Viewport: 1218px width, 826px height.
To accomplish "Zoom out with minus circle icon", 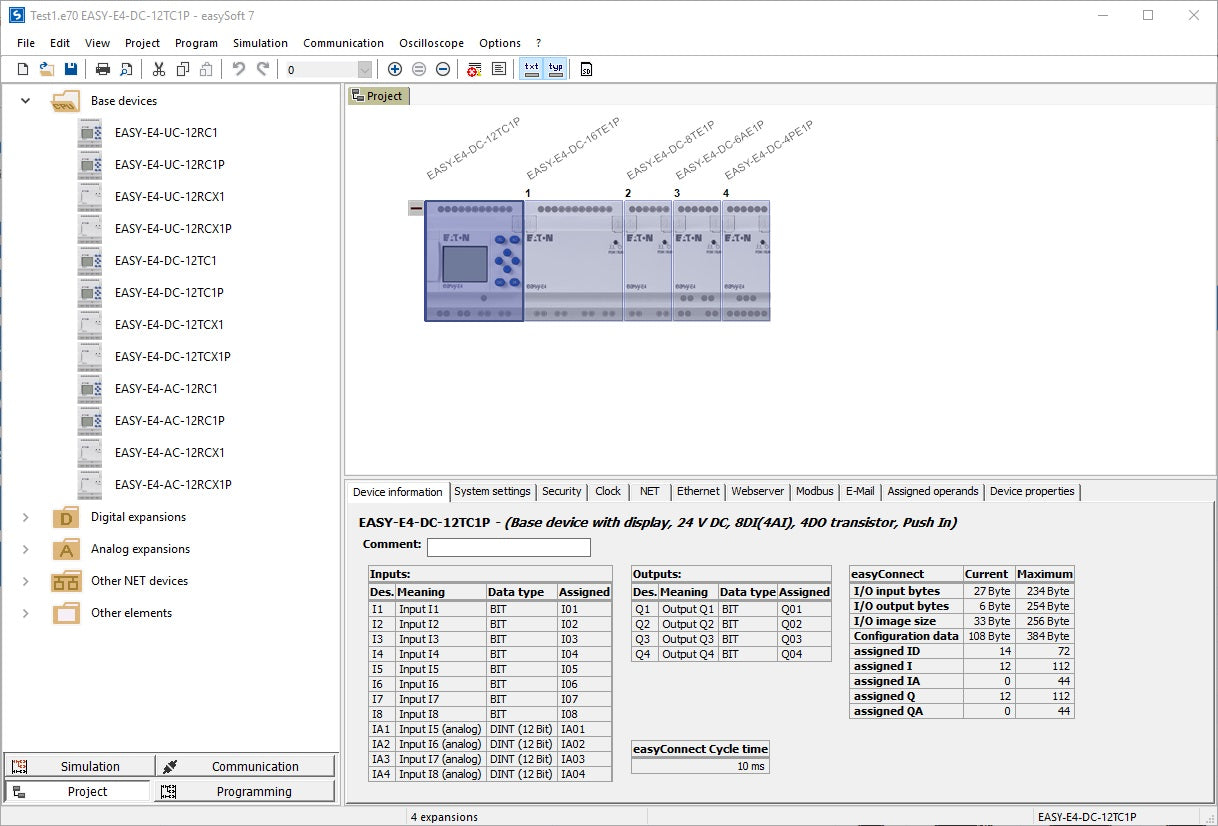I will [443, 69].
